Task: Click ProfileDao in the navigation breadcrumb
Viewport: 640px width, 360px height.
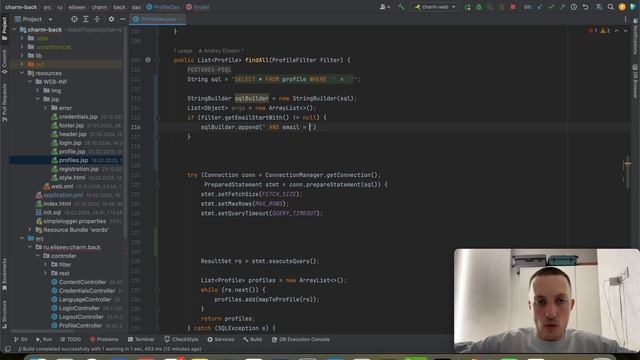Action: click(x=163, y=7)
